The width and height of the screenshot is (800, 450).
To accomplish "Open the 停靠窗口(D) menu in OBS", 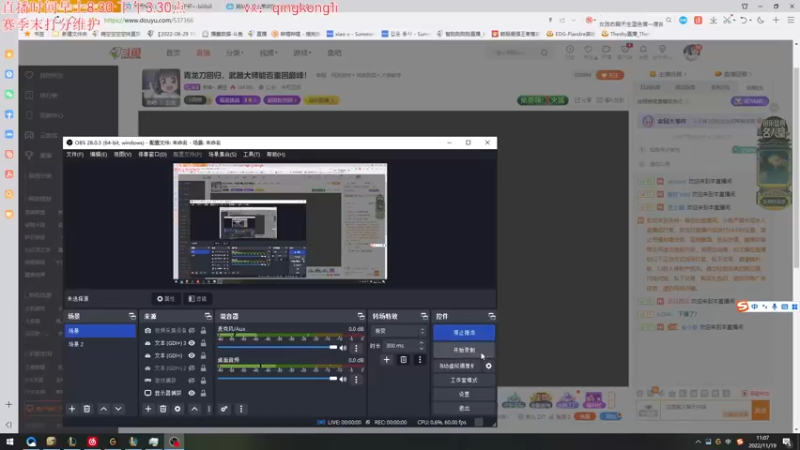I will click(x=152, y=154).
